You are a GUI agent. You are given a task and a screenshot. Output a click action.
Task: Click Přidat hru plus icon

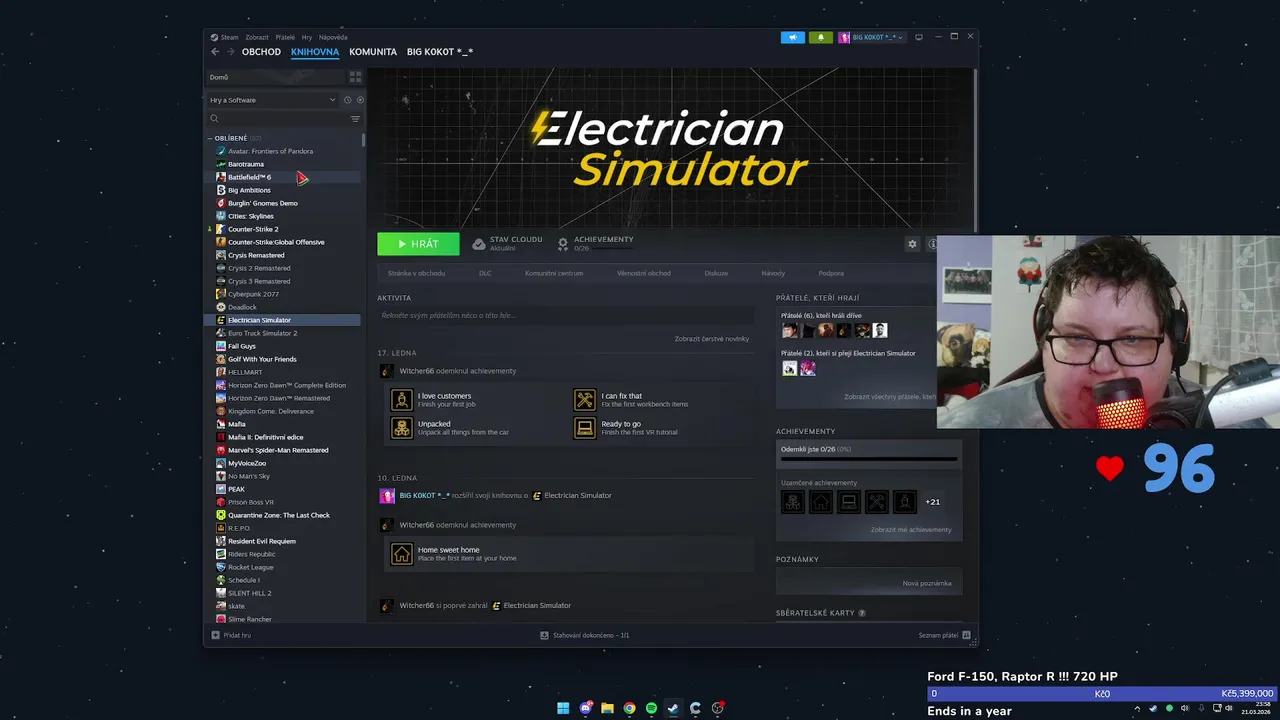215,635
